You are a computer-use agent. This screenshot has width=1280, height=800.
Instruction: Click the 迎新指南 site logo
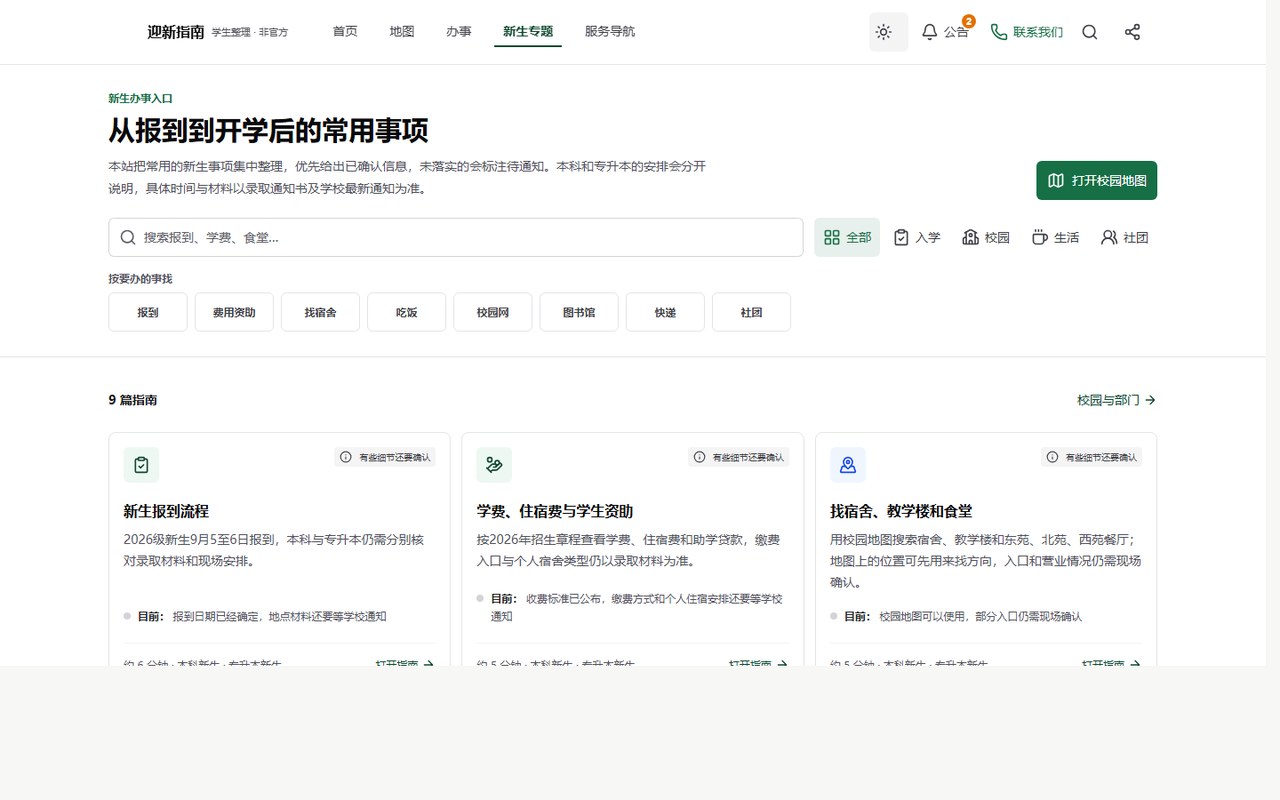pyautogui.click(x=175, y=32)
